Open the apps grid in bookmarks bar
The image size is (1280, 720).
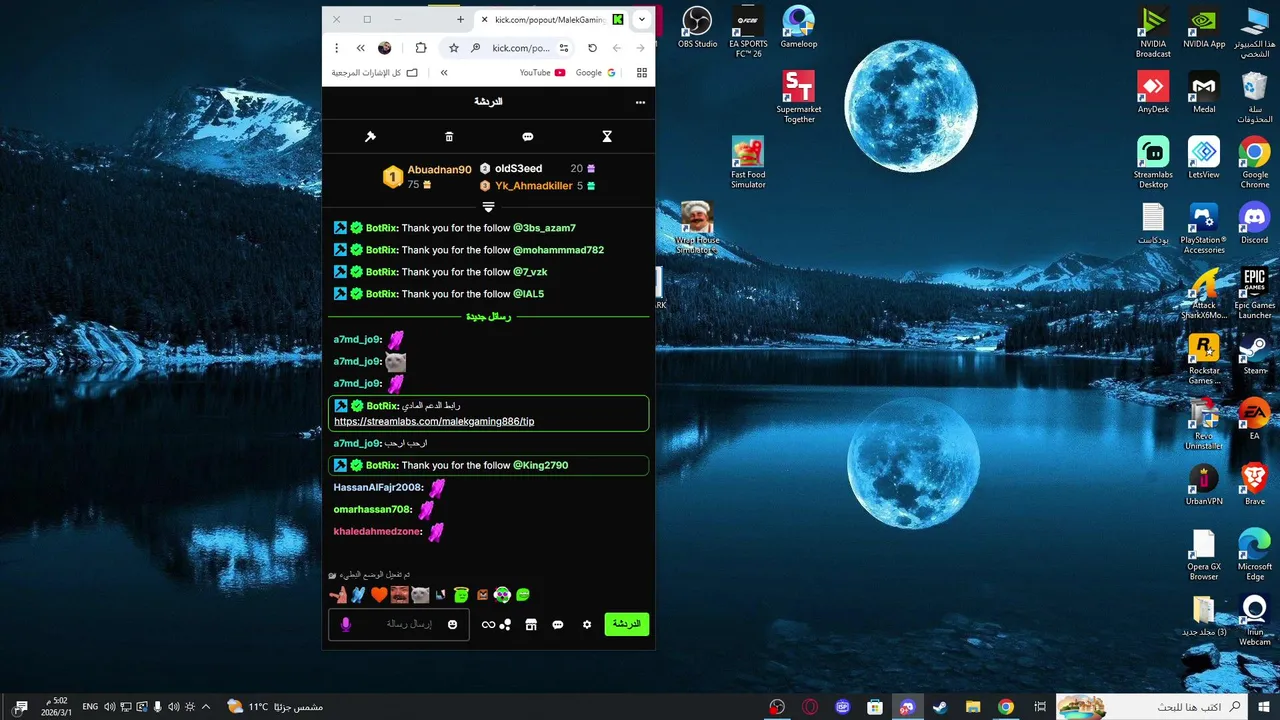642,73
